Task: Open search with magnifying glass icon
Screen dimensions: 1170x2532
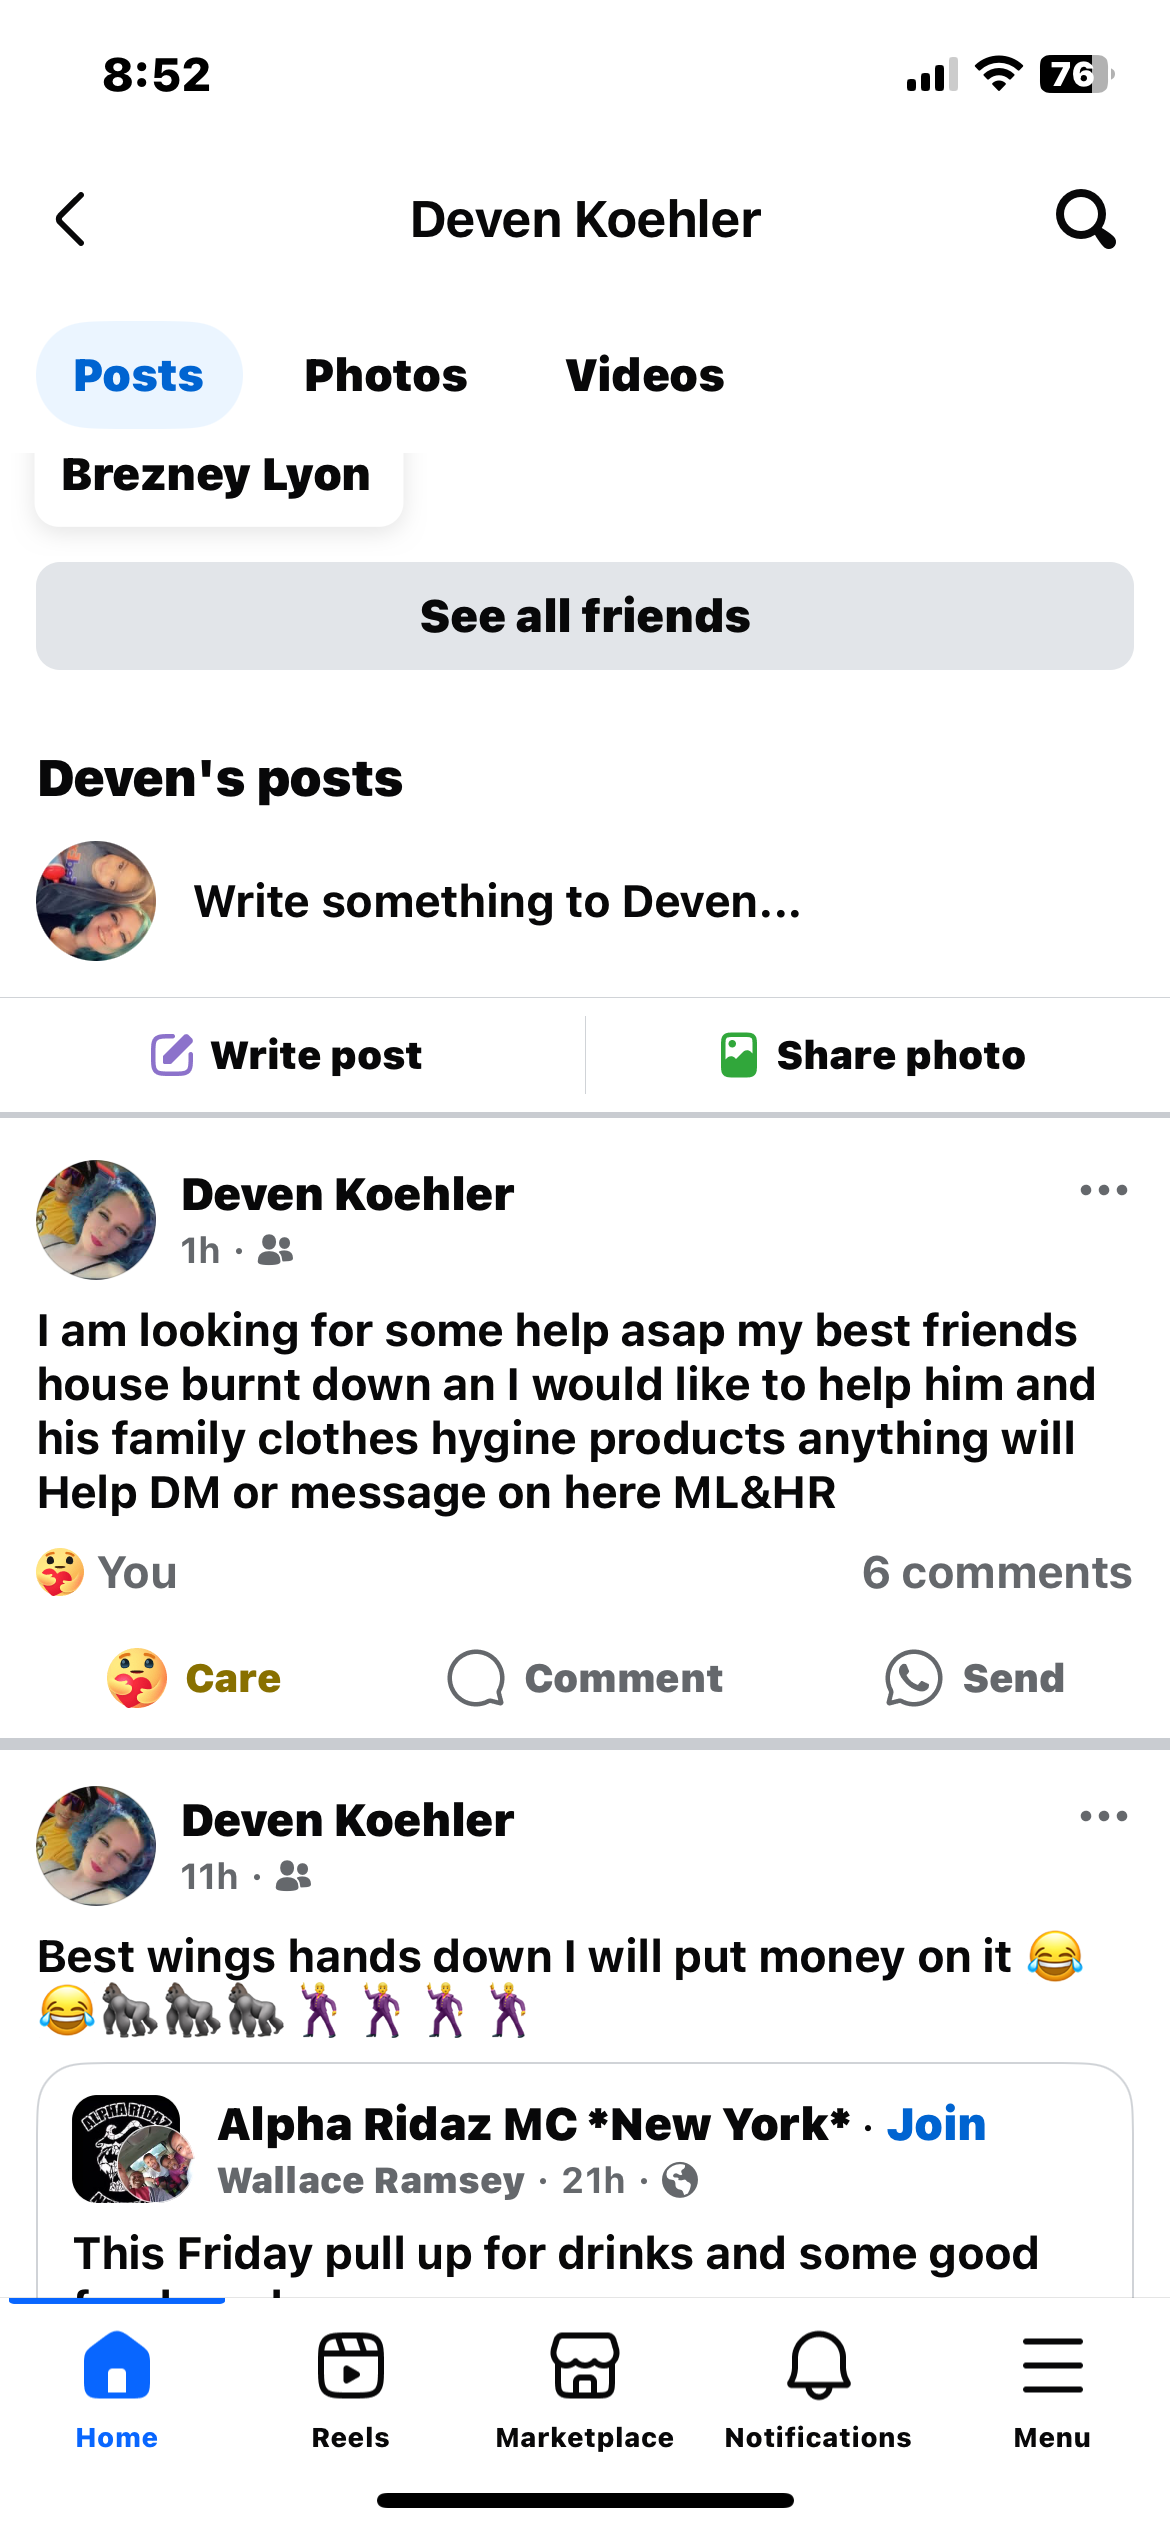Action: pyautogui.click(x=1085, y=219)
